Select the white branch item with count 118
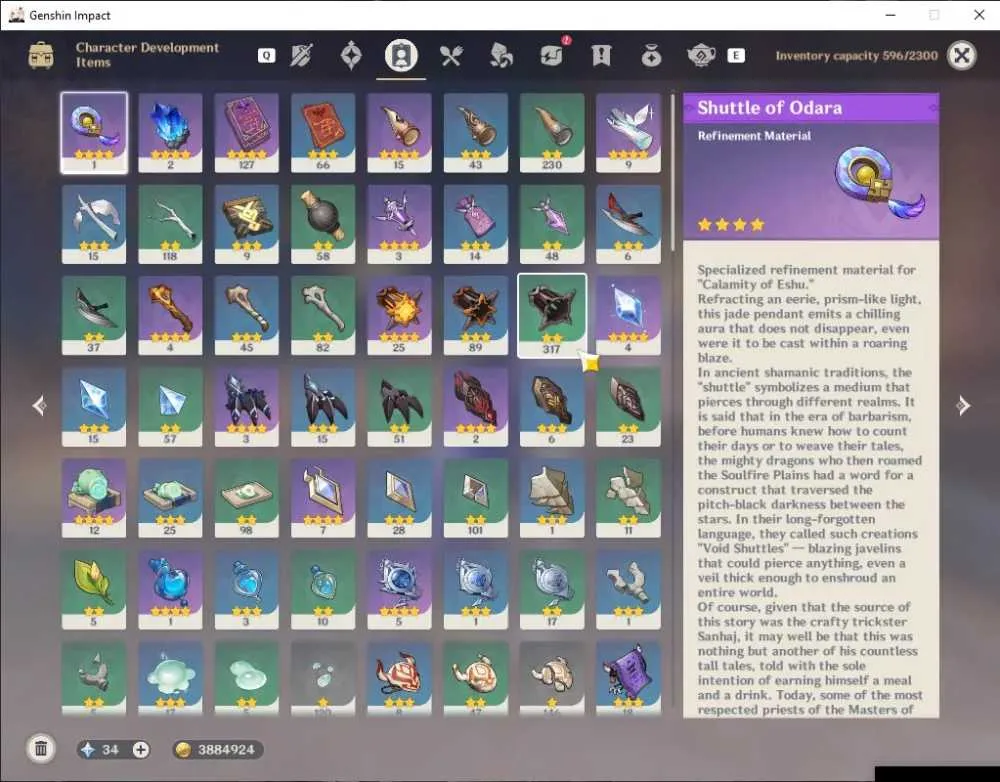 [x=170, y=225]
